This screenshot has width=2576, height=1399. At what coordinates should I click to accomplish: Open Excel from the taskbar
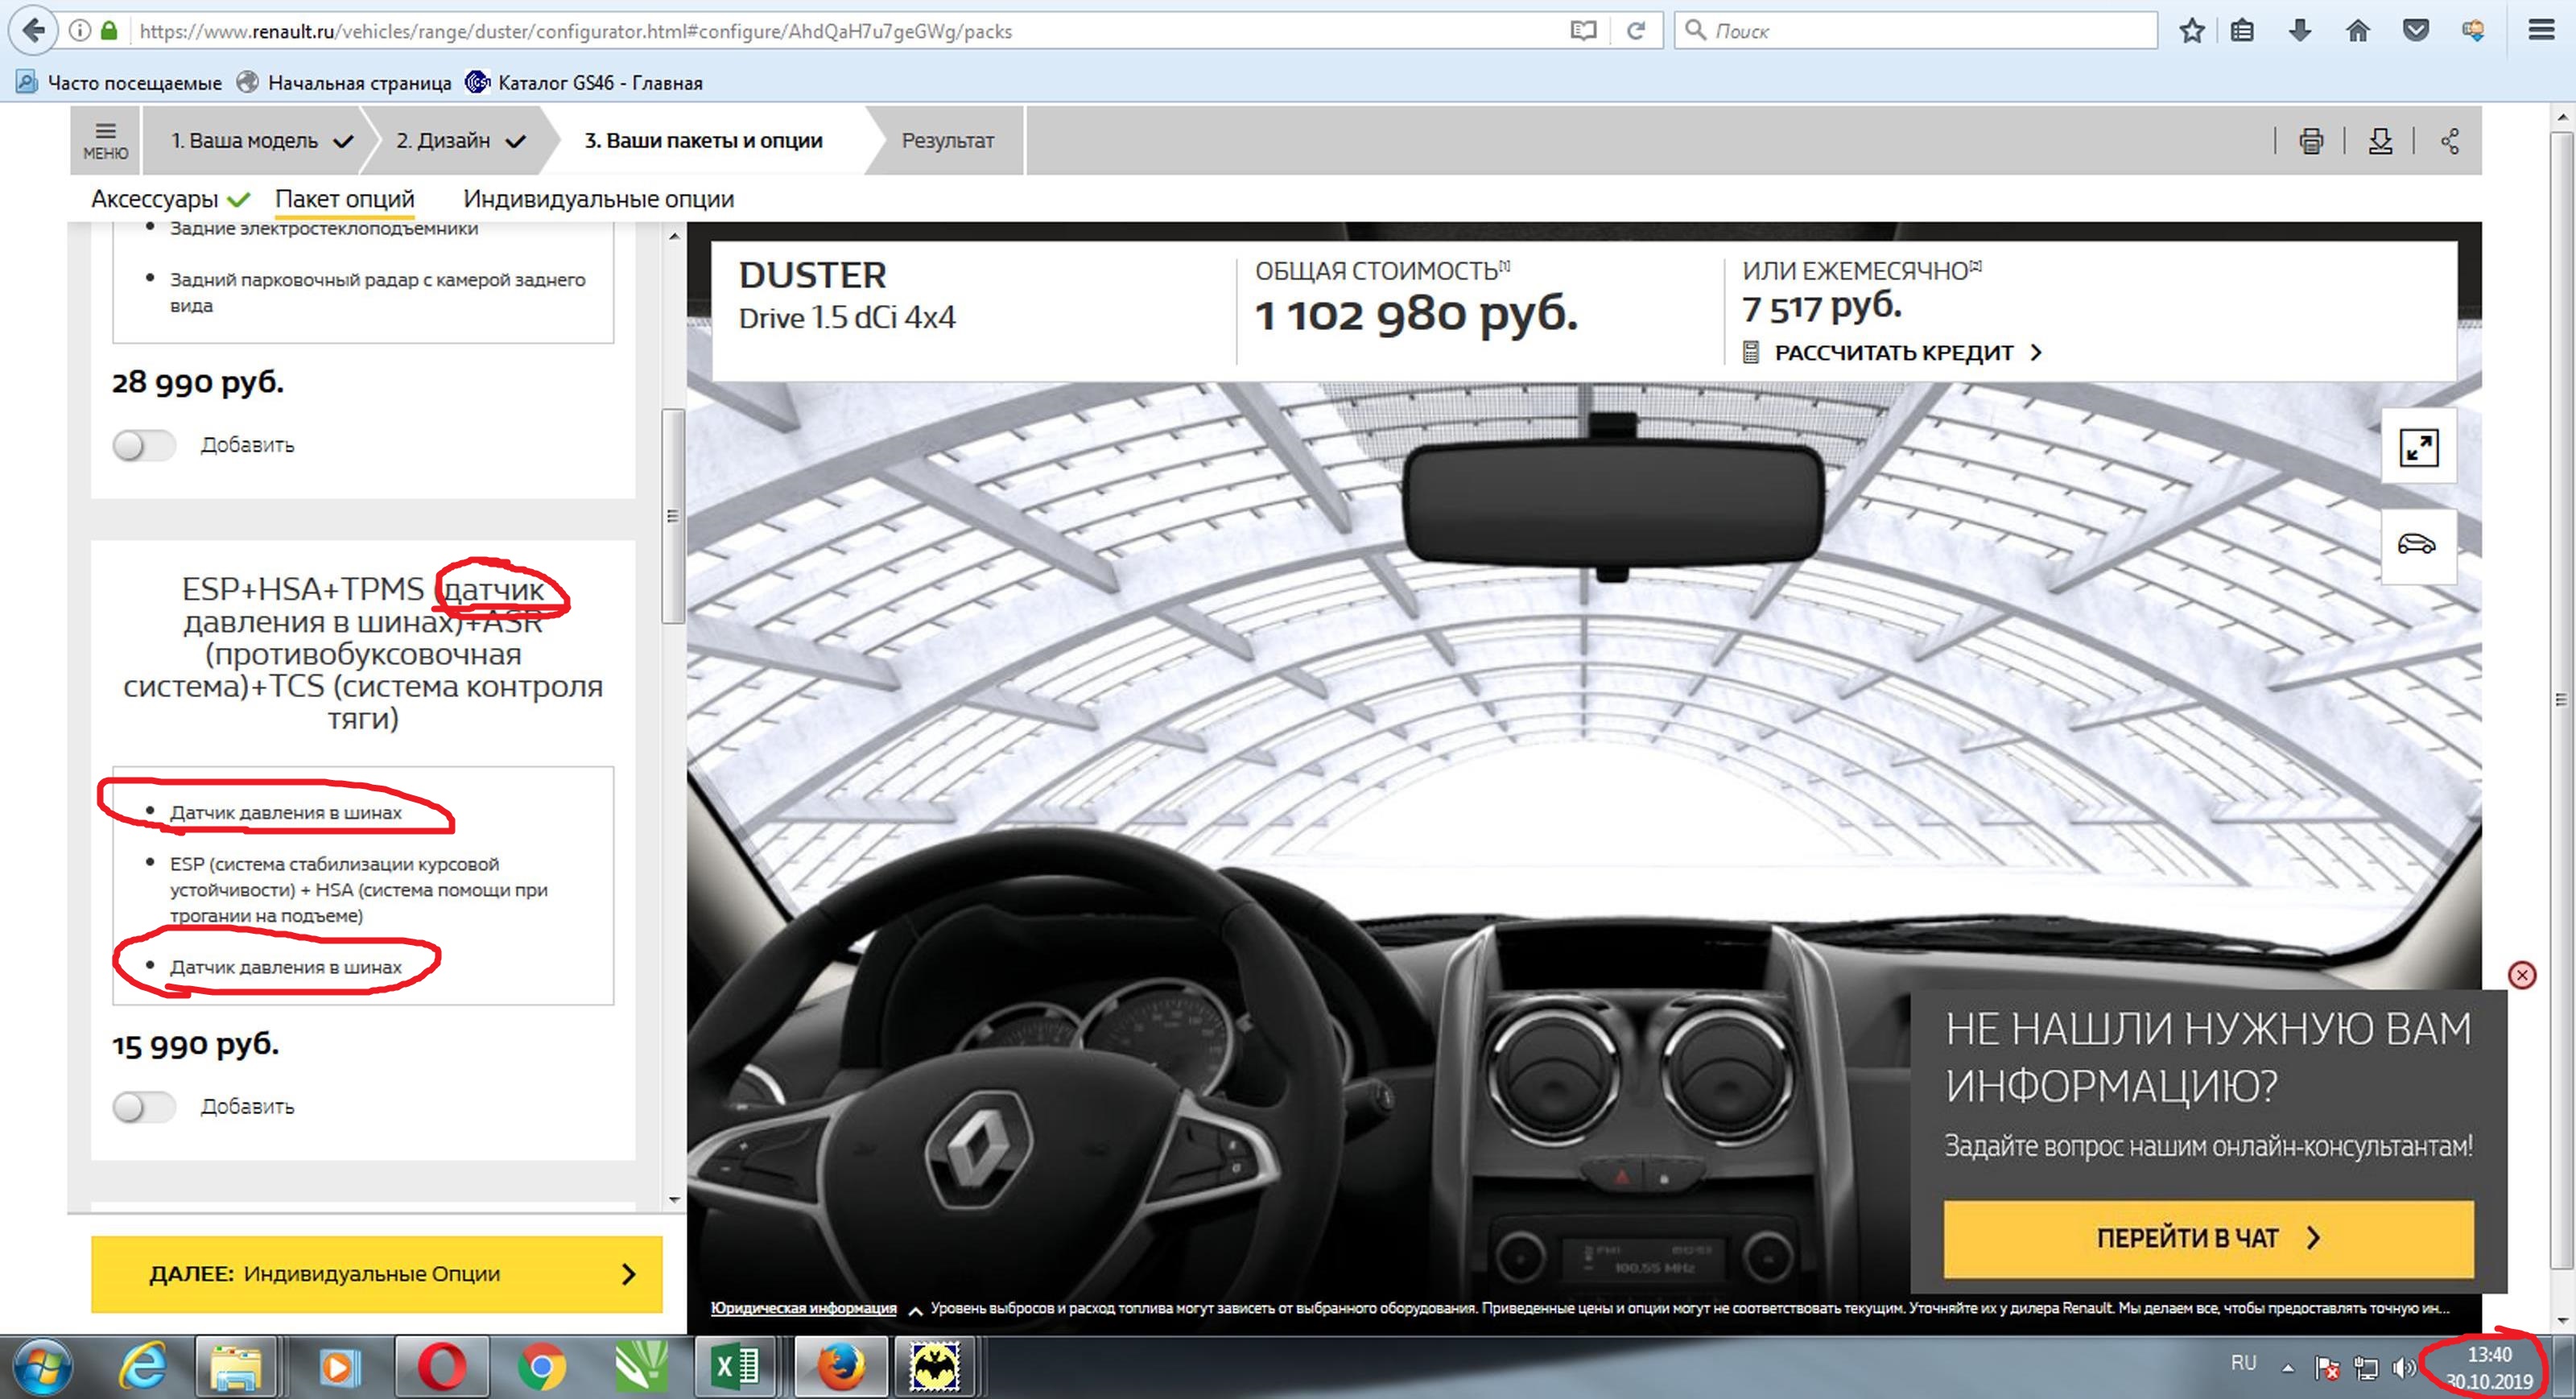[735, 1366]
